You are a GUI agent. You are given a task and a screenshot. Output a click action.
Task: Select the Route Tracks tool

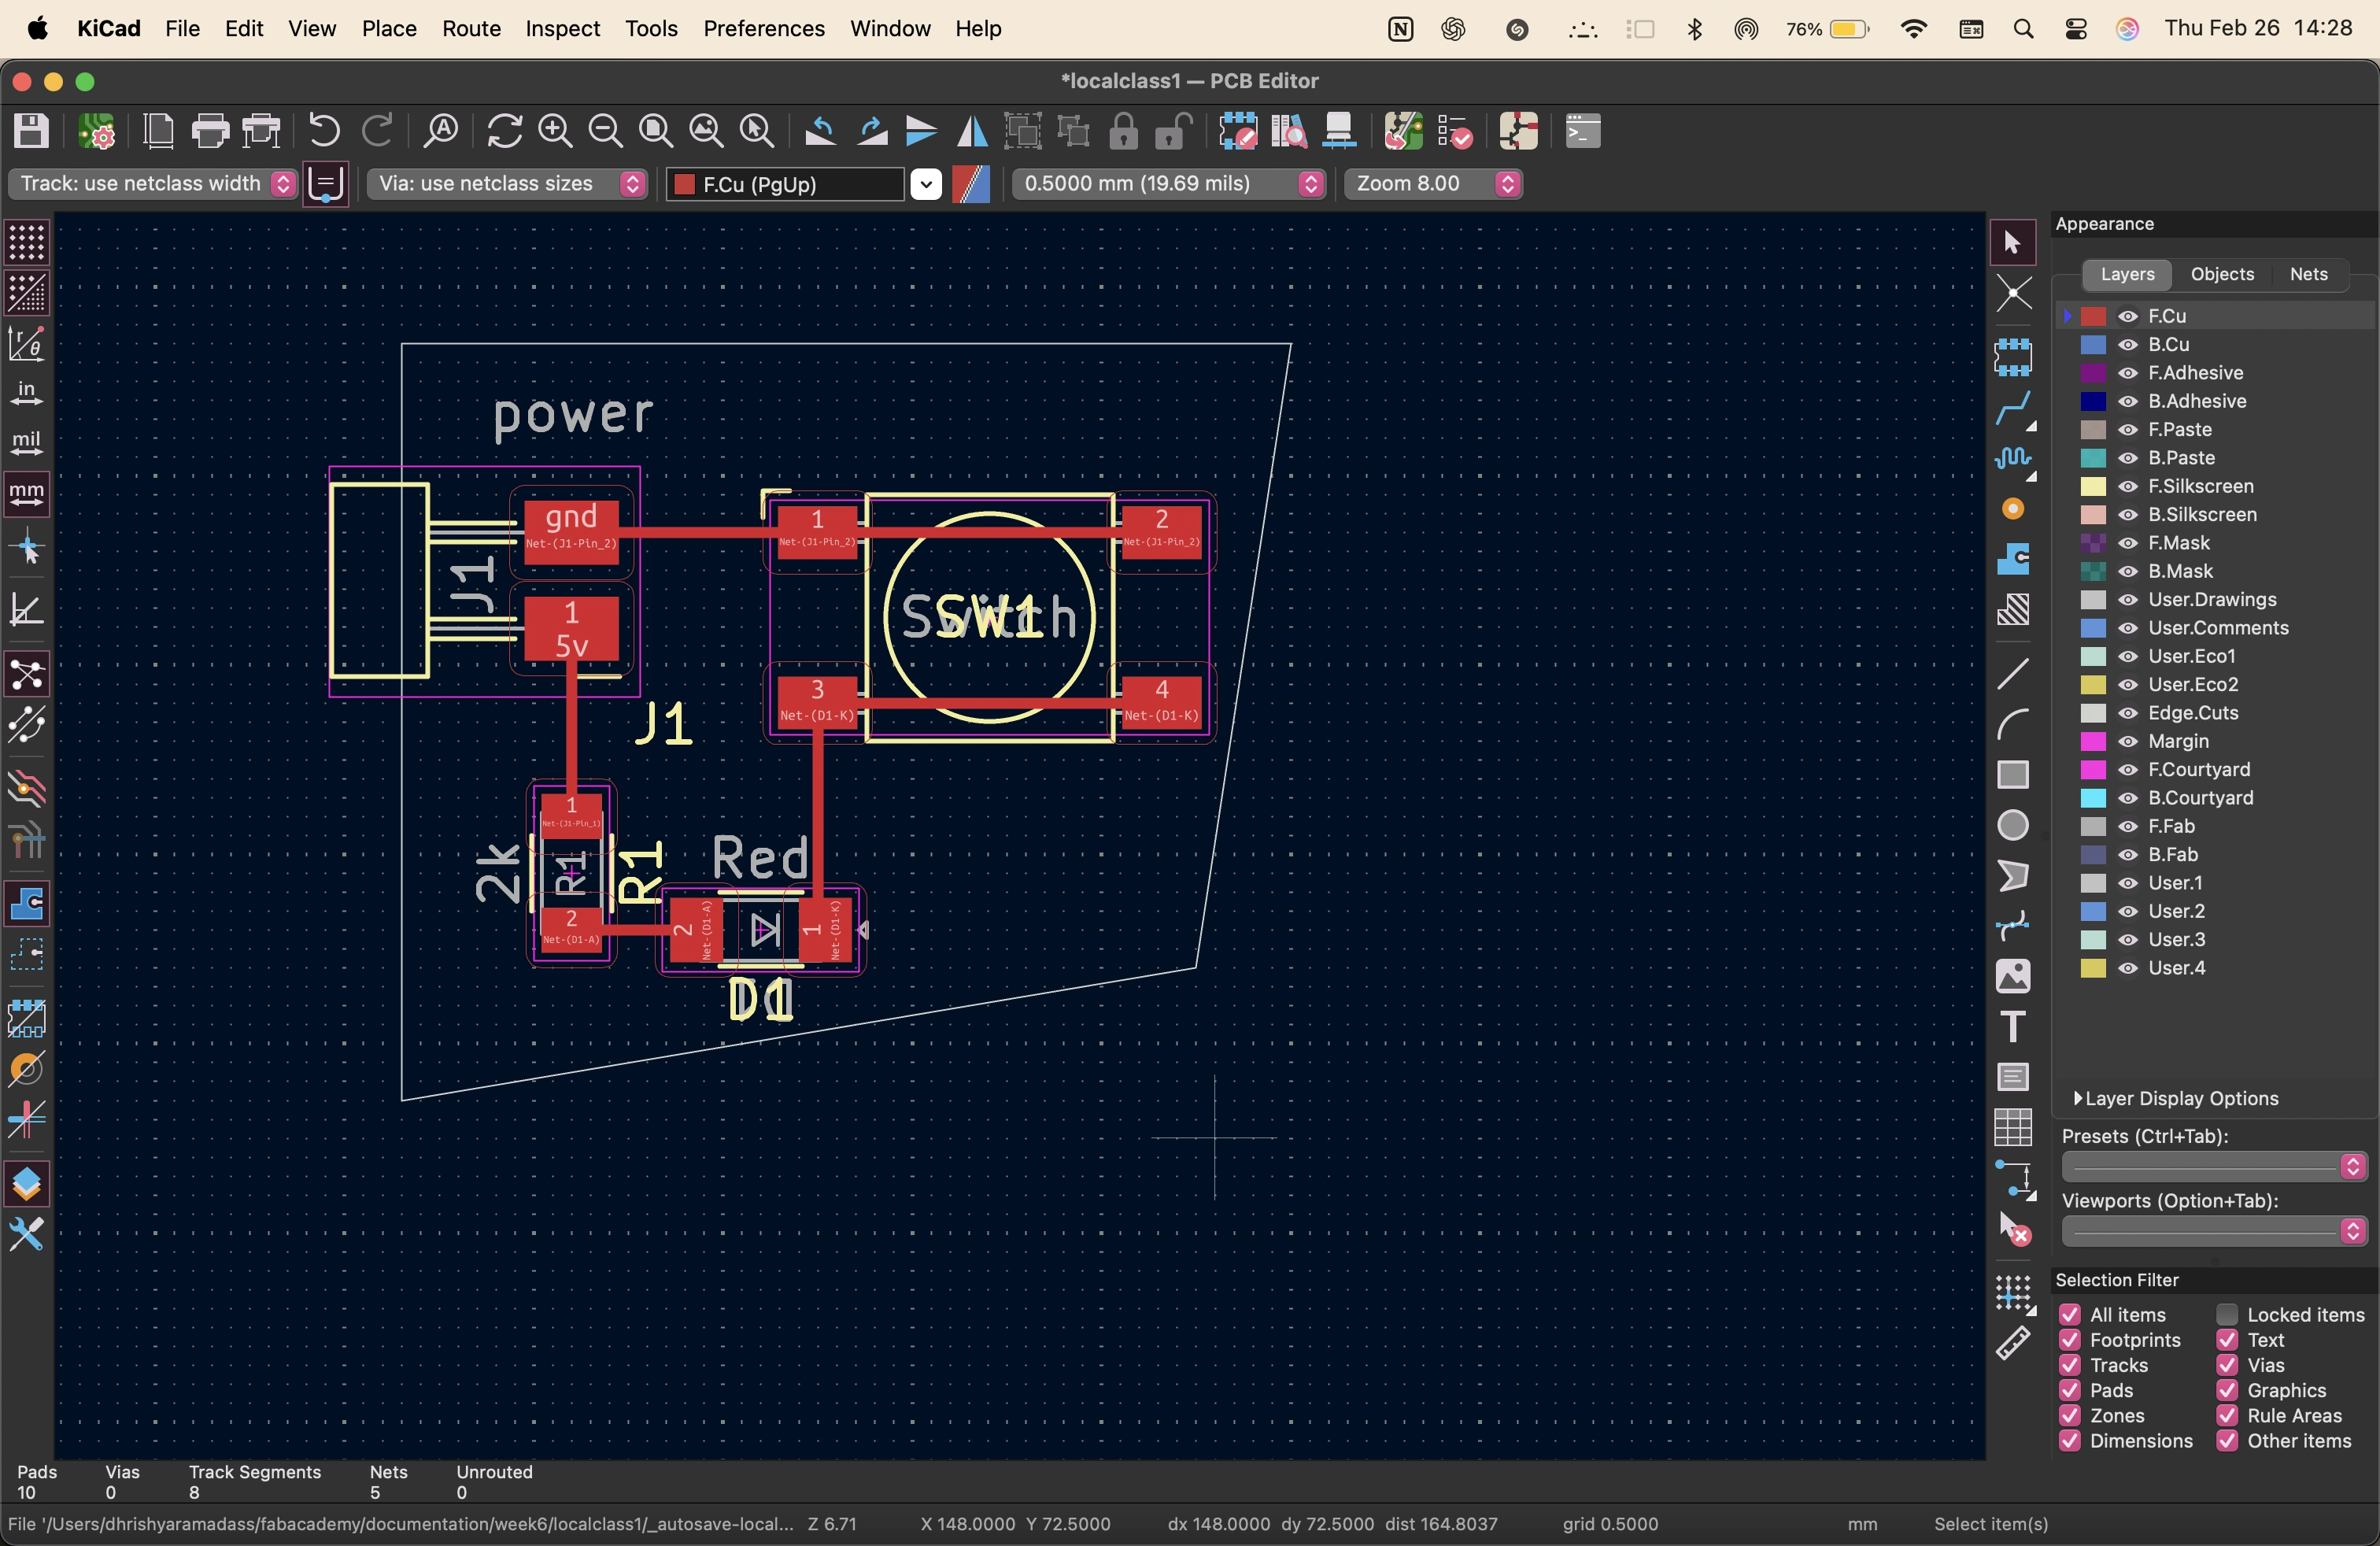(2012, 407)
